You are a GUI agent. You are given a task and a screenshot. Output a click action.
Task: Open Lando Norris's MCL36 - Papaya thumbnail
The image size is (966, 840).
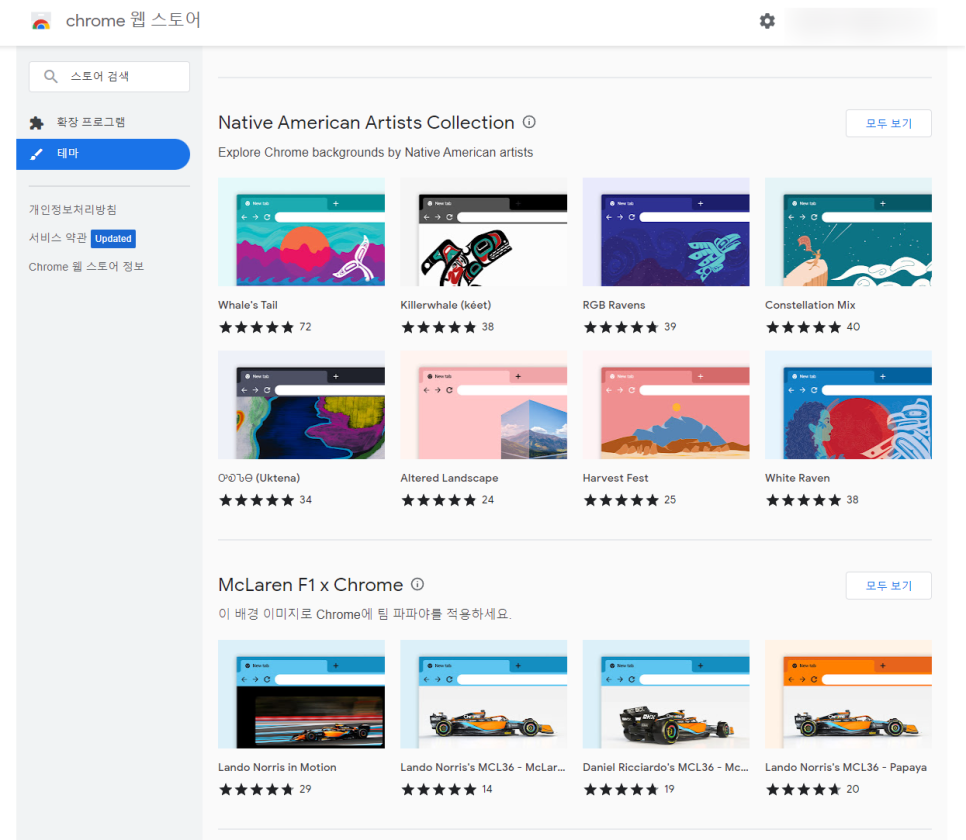848,694
